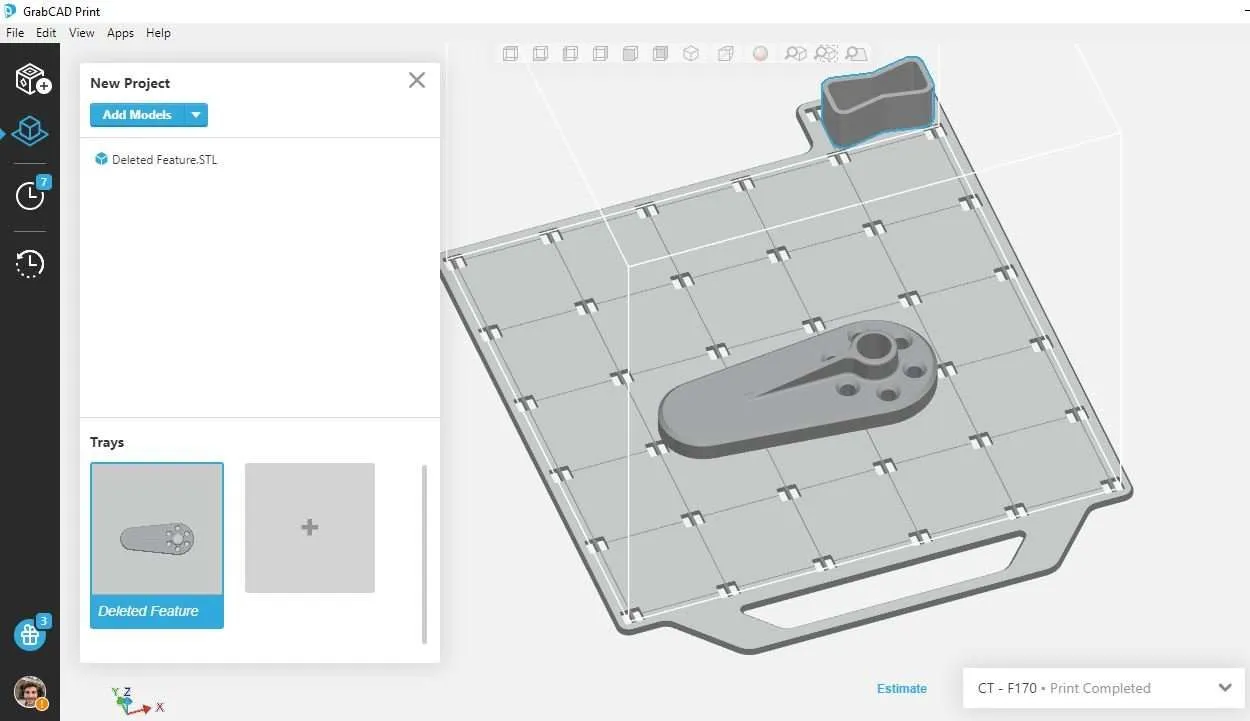Click the Estimate link
The height and width of the screenshot is (721, 1250).
(902, 688)
